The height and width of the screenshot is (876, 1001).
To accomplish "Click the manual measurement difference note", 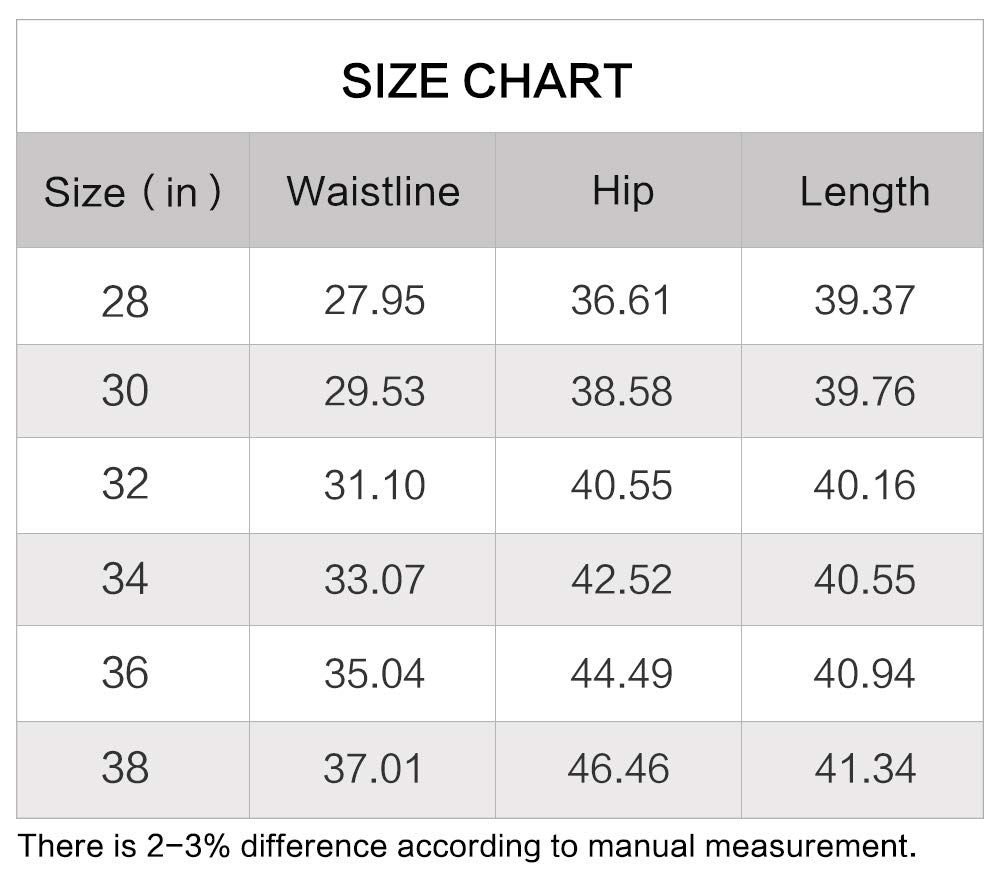I will tap(467, 847).
